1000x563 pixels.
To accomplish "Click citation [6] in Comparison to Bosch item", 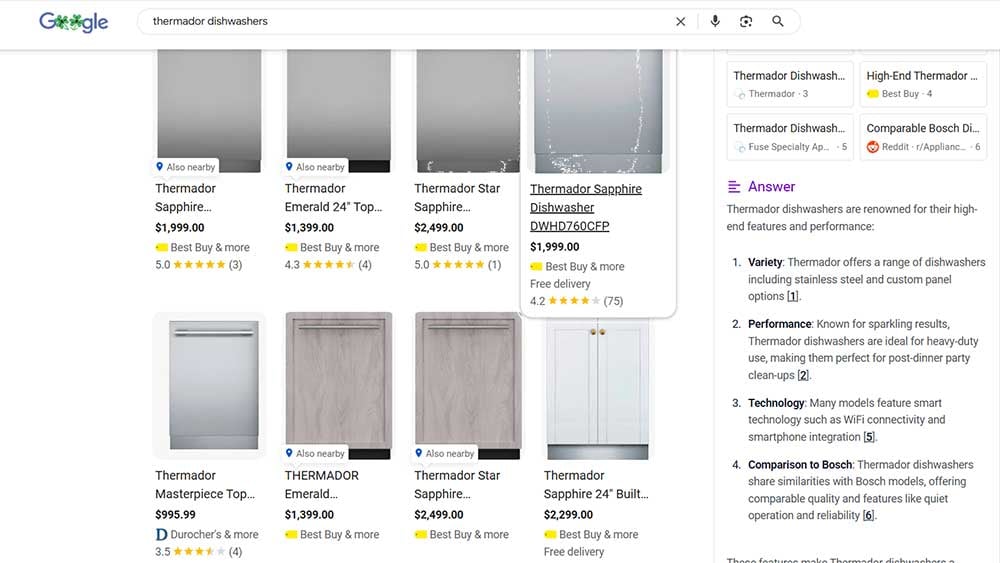I will pos(868,515).
